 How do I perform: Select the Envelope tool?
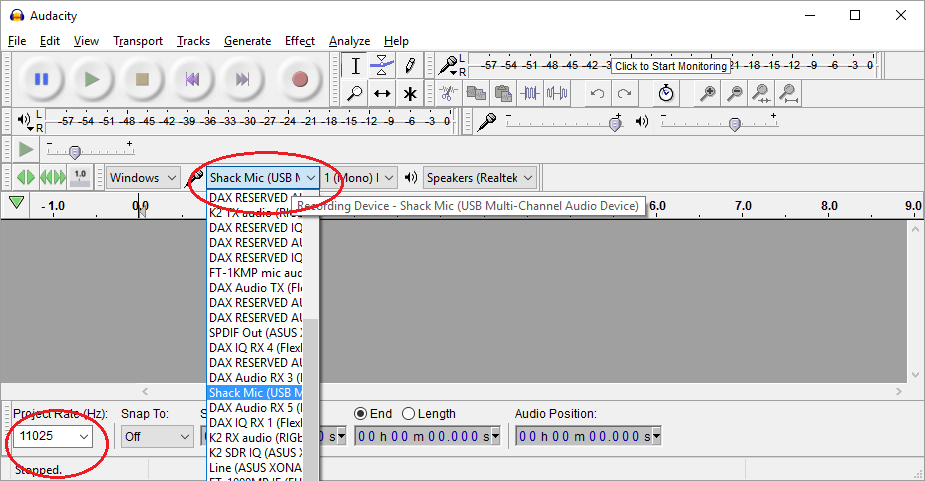click(x=382, y=66)
